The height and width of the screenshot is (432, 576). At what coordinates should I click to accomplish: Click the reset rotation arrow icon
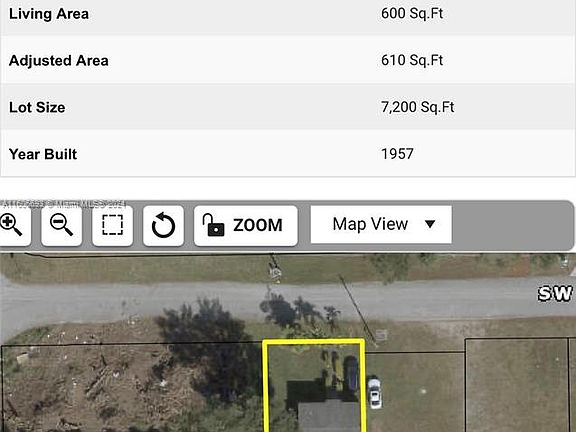coord(163,225)
